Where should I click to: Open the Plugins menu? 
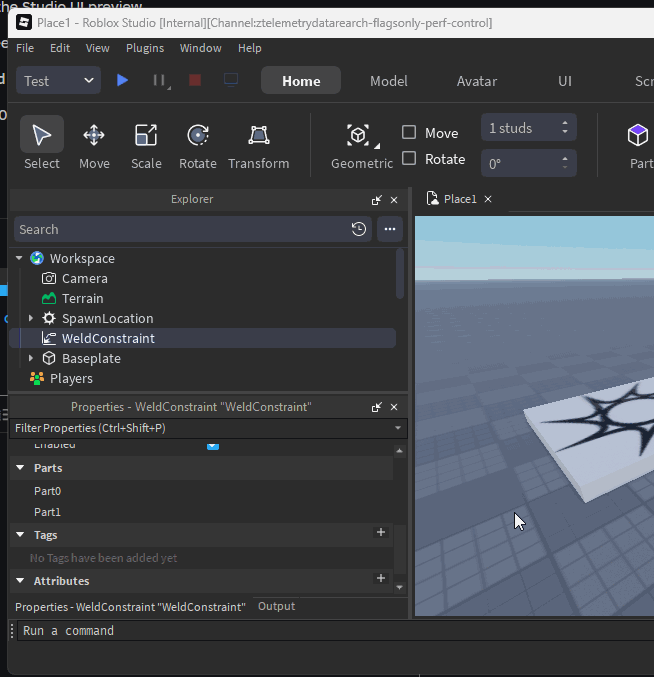click(145, 48)
